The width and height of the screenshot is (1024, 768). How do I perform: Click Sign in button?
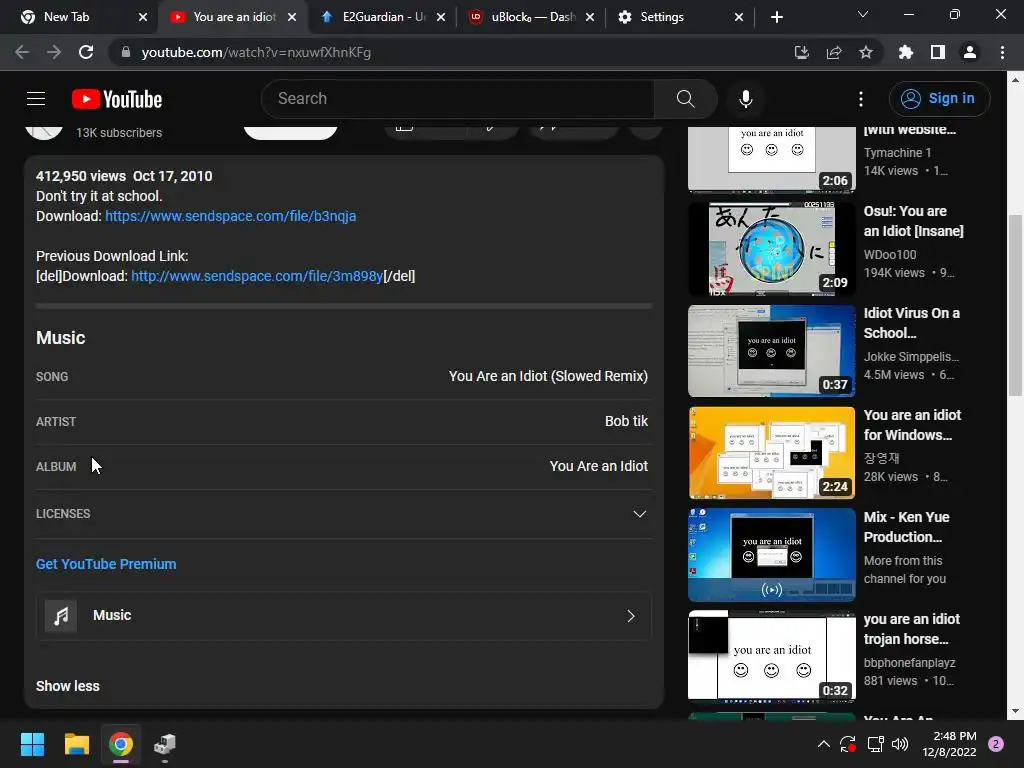tap(939, 99)
